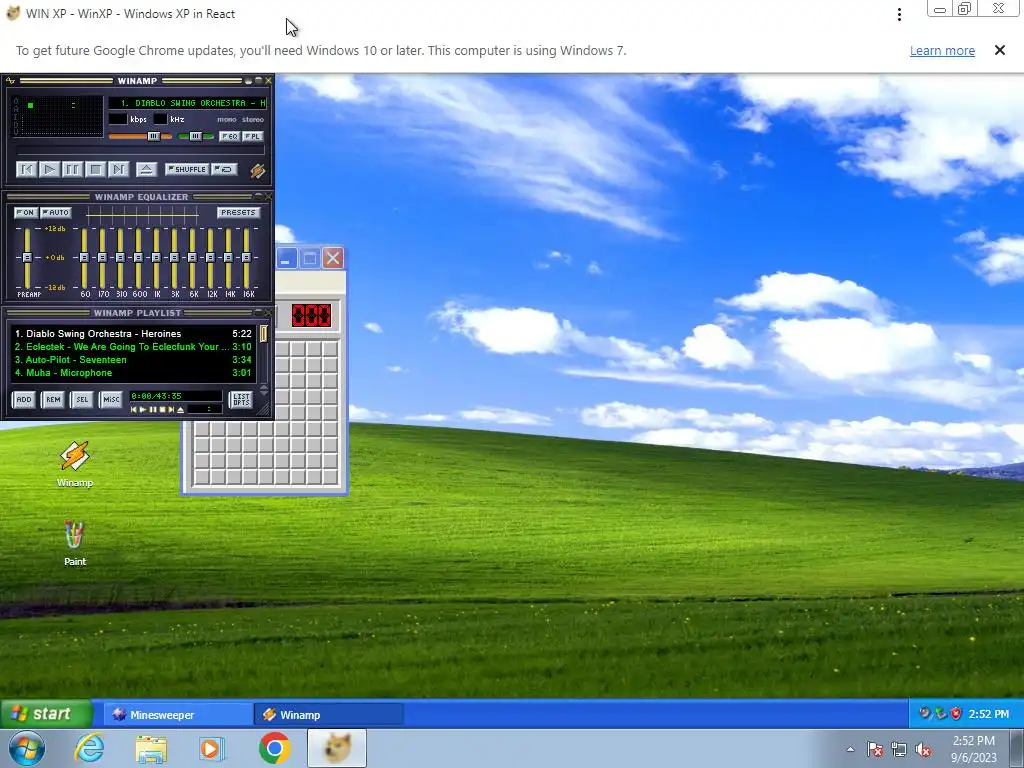Click the Winamp seek position bar
The image size is (1024, 768).
[x=140, y=152]
